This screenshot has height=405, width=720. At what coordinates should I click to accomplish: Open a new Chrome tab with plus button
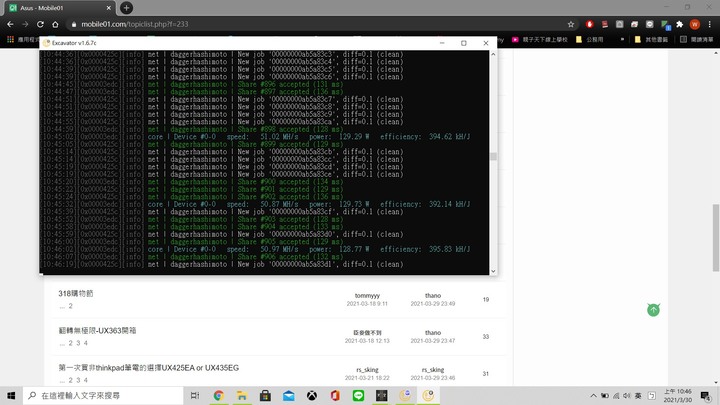126,8
